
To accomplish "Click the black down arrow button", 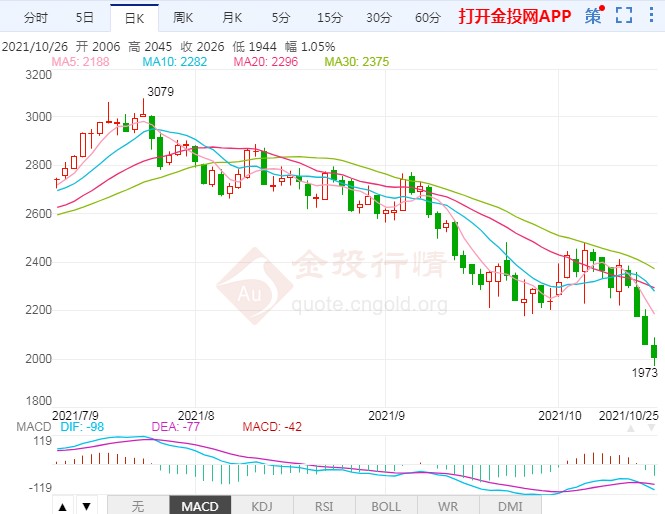I will tap(87, 506).
